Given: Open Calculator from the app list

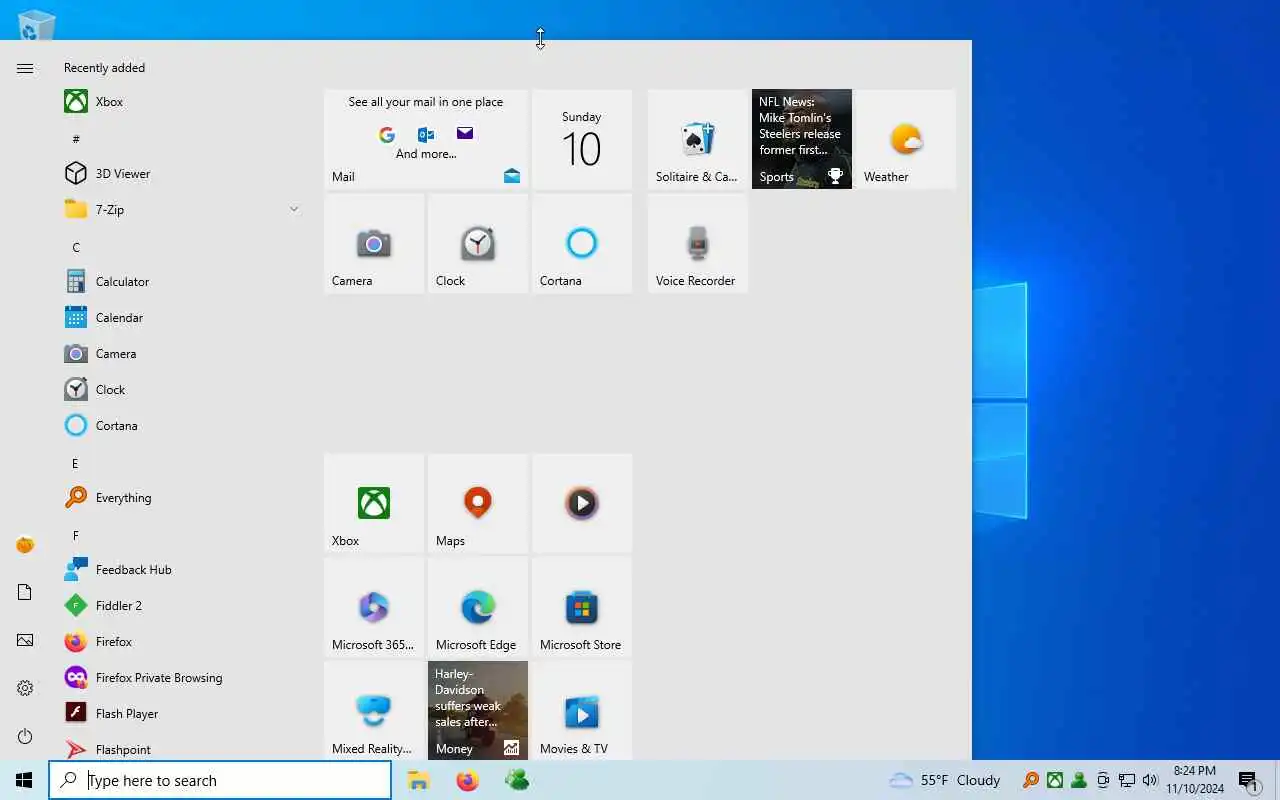Looking at the screenshot, I should (x=180, y=282).
